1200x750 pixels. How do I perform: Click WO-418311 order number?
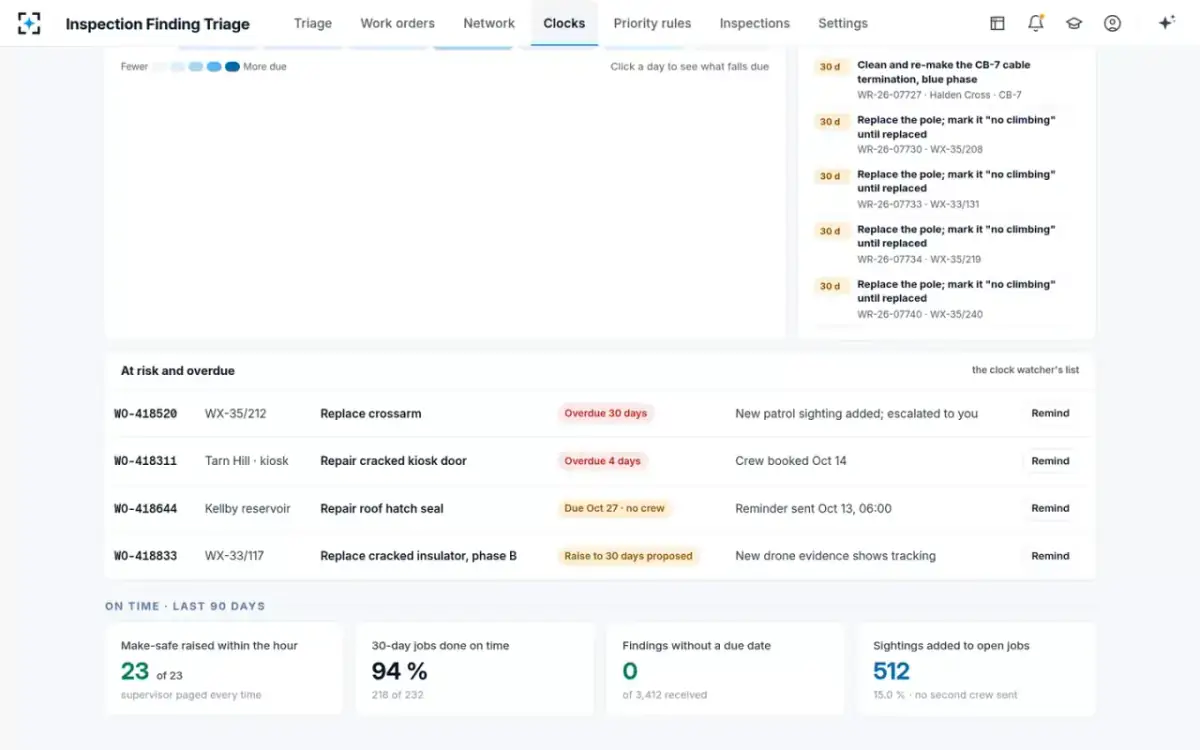click(145, 461)
